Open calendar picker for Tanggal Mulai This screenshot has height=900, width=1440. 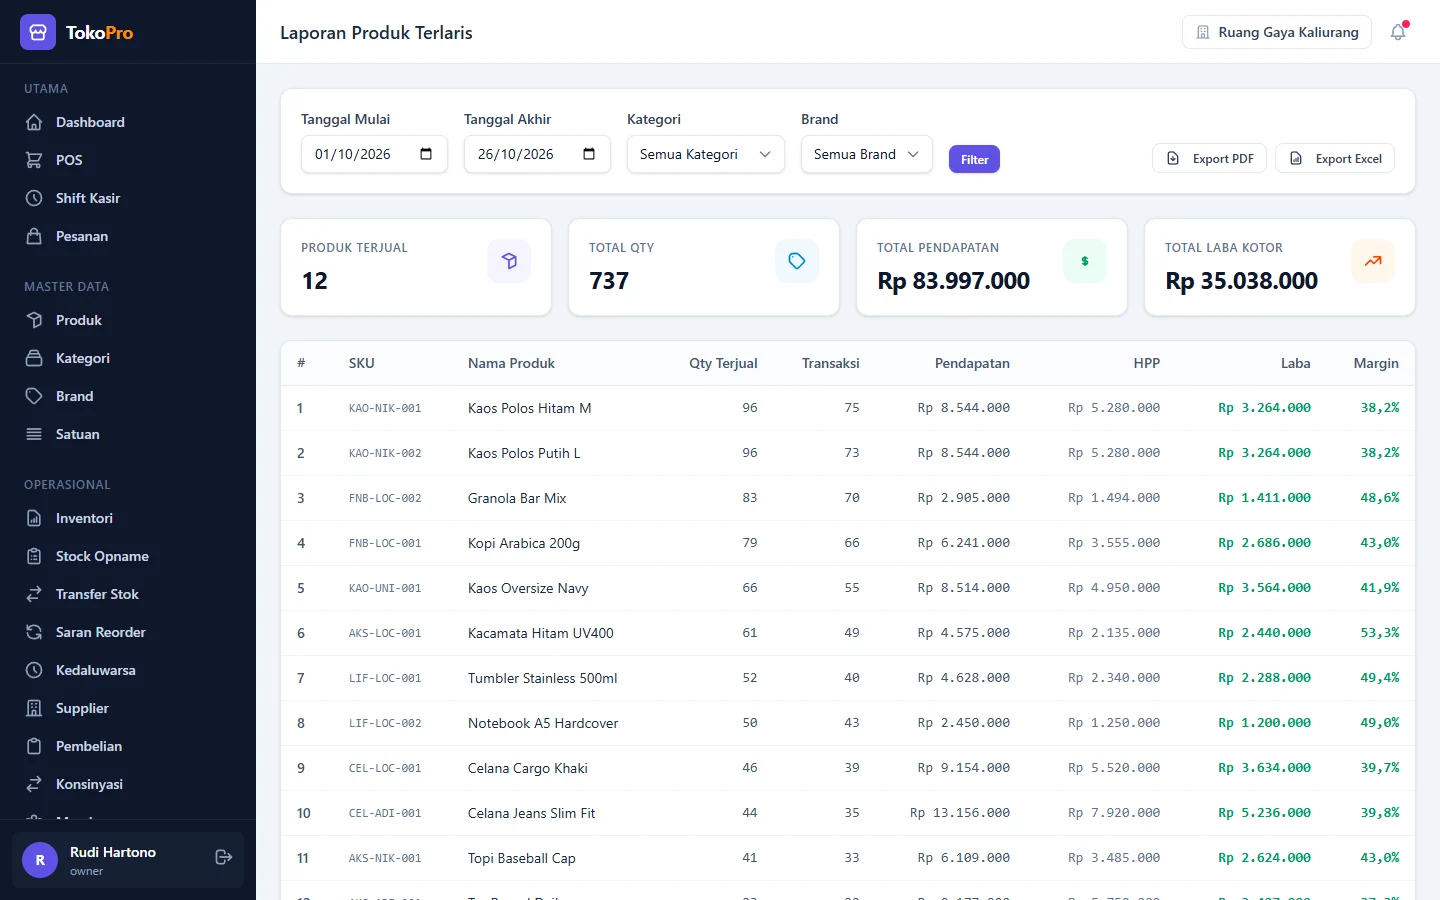tap(426, 154)
